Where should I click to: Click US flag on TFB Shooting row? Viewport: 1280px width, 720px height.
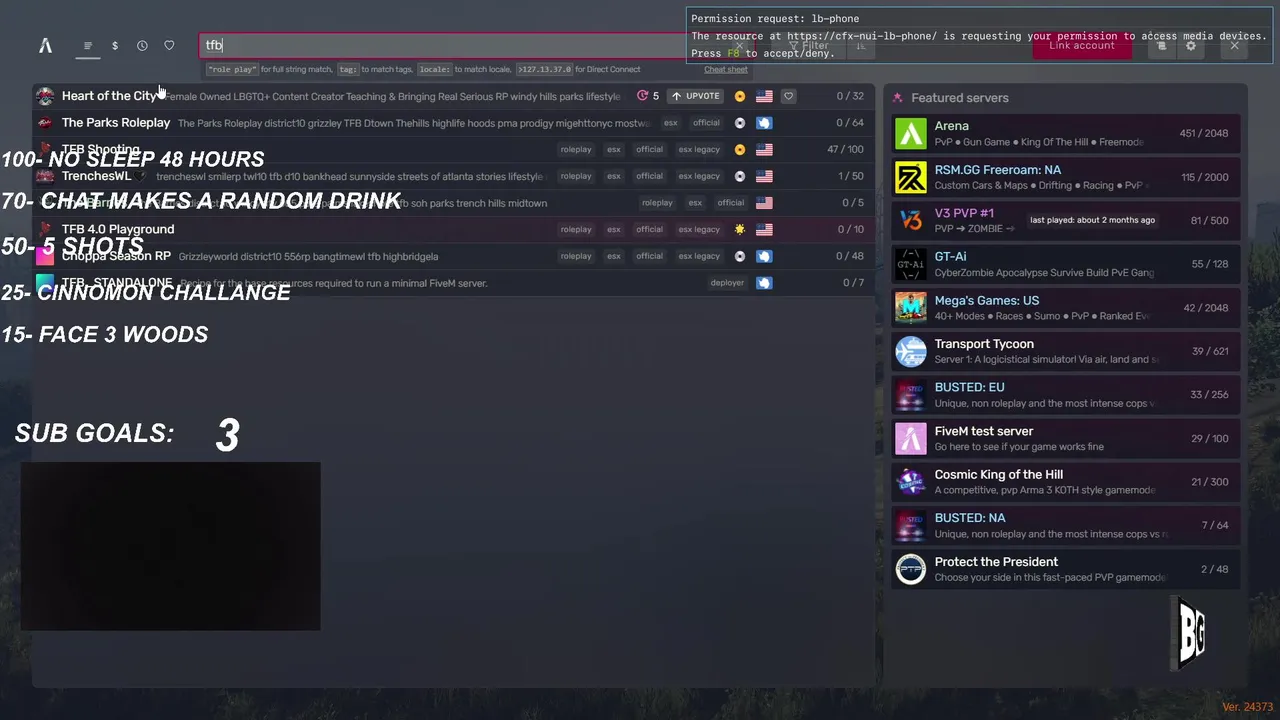[764, 149]
